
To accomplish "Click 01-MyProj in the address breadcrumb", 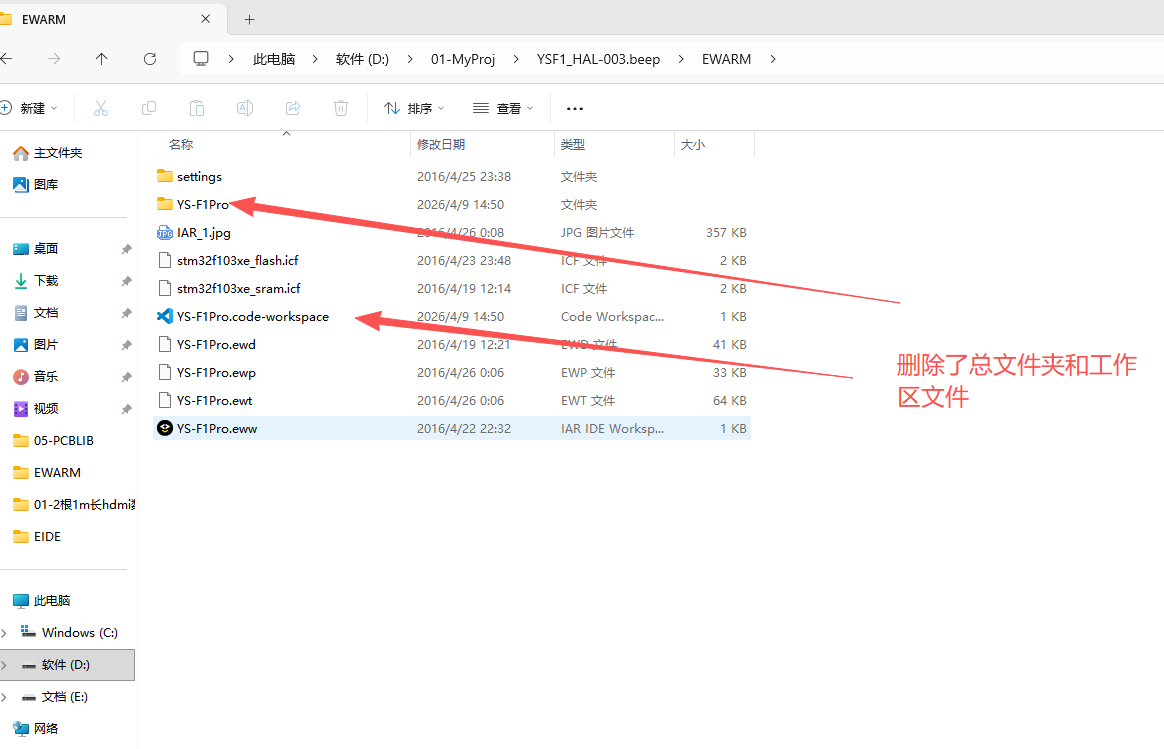I will point(463,59).
